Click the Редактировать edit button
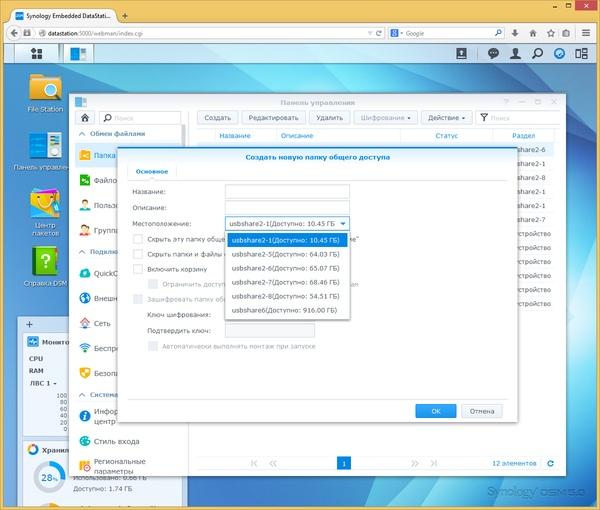 pyautogui.click(x=273, y=118)
